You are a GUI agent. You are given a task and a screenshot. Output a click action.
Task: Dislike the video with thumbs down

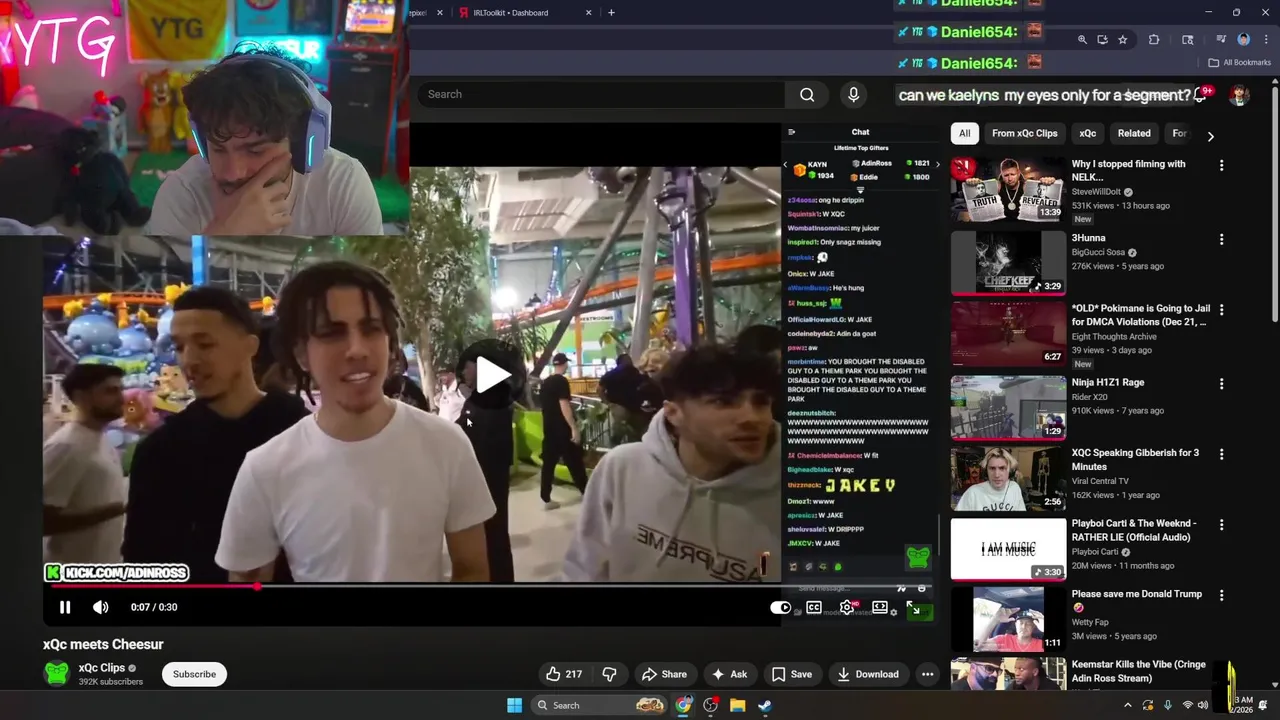pyautogui.click(x=609, y=674)
